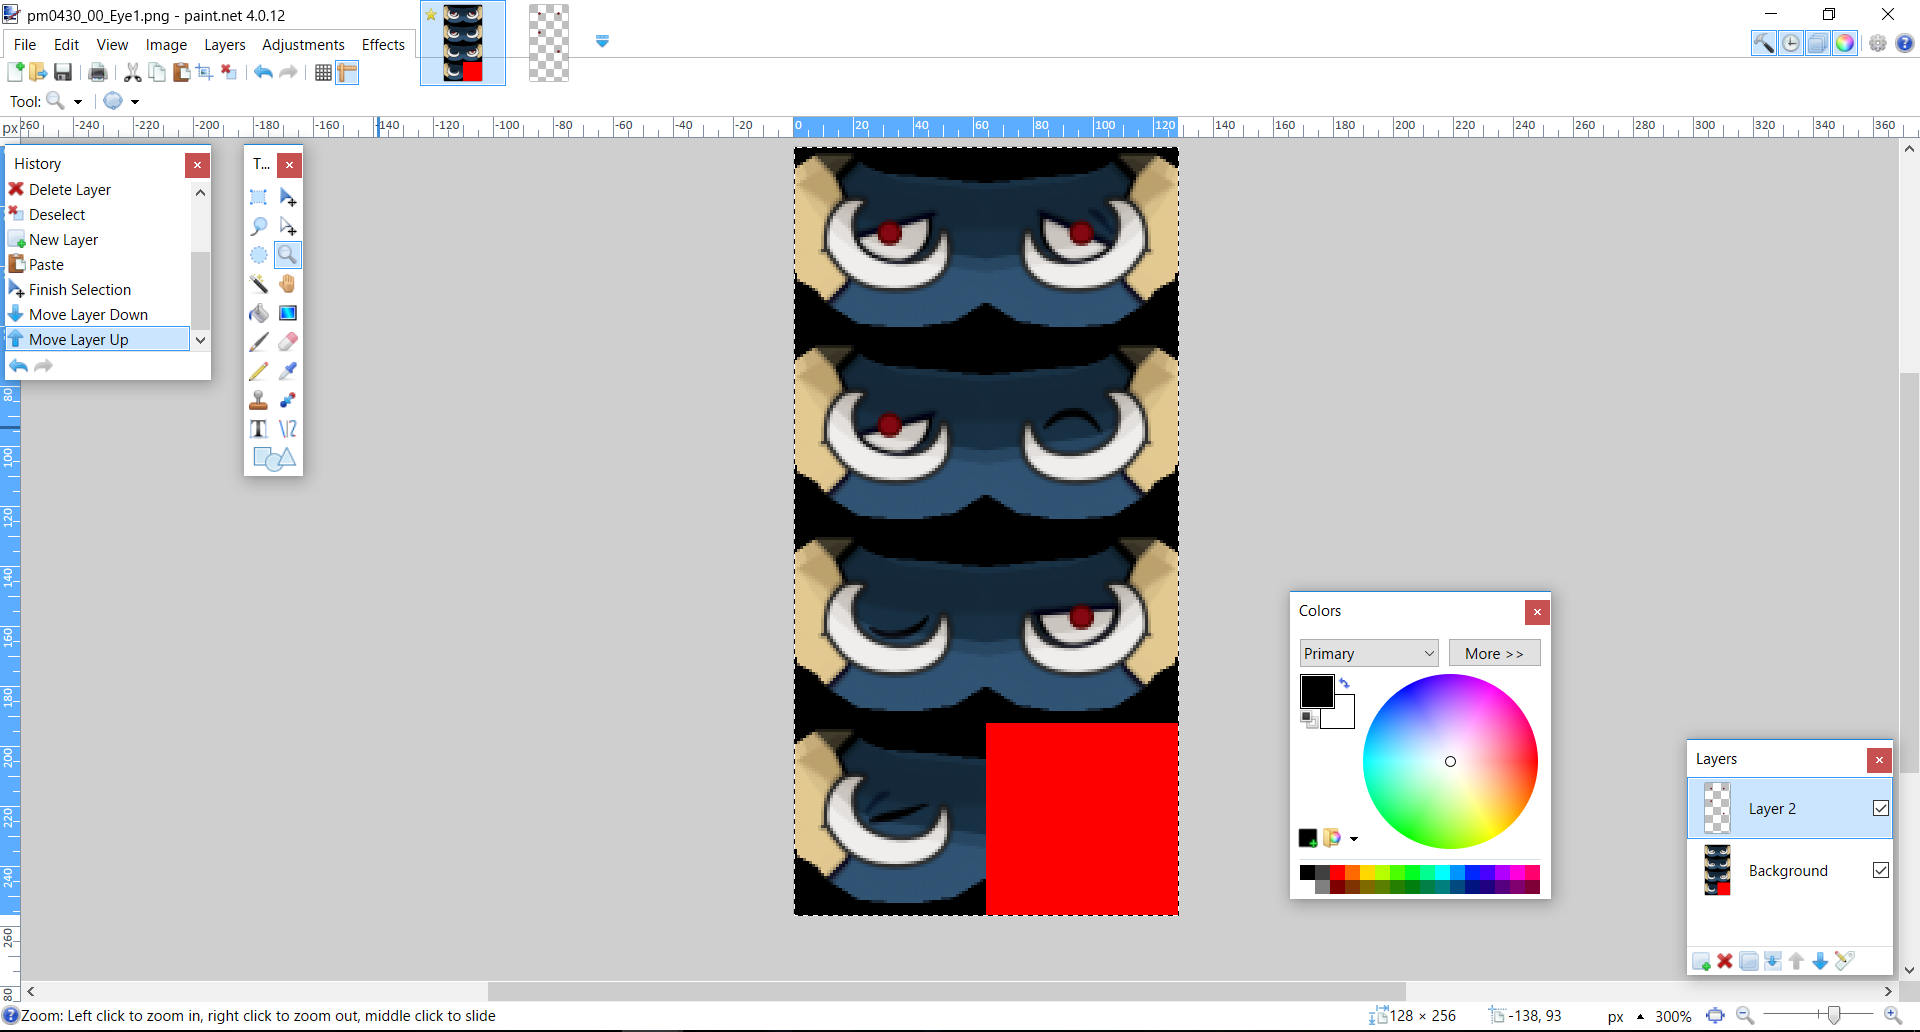Select the Line/Curve tool
Viewport: 1920px width, 1032px height.
[x=288, y=429]
